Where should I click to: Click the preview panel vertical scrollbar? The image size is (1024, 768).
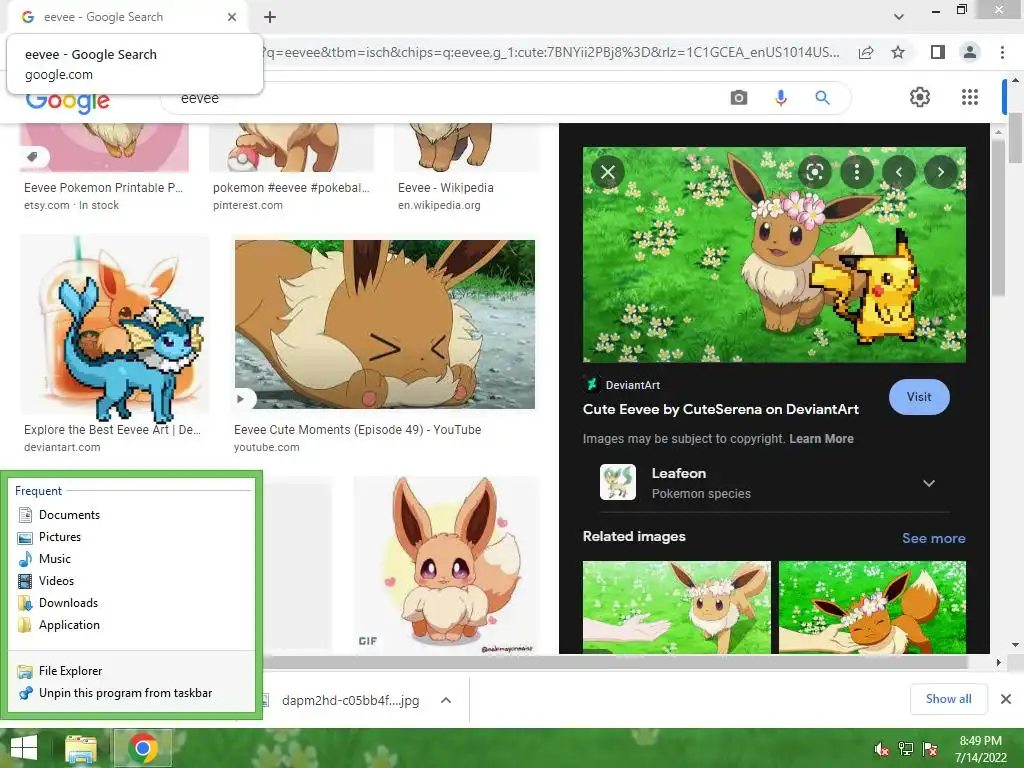998,216
